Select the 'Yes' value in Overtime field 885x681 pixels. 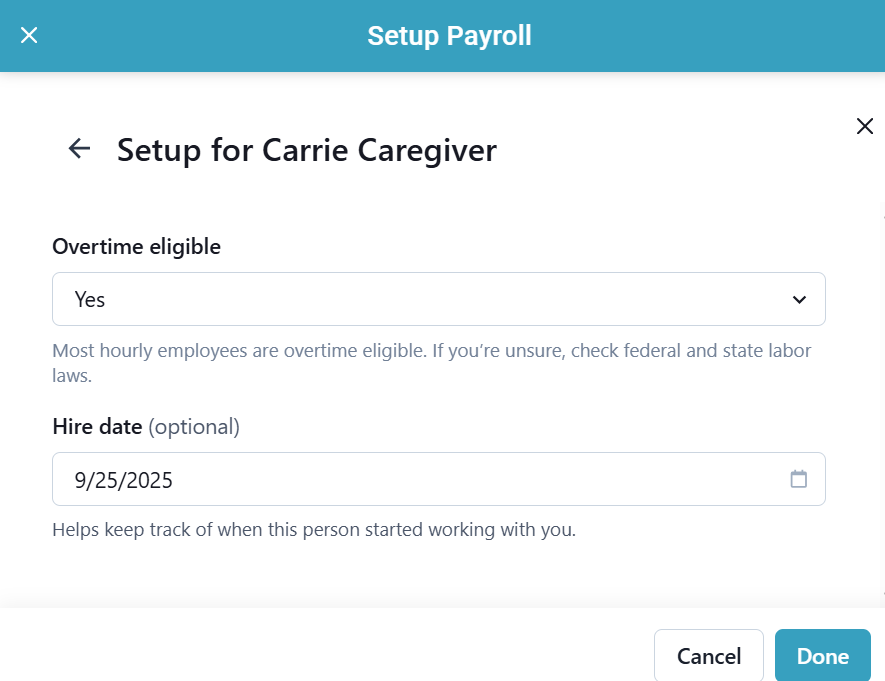tap(90, 299)
